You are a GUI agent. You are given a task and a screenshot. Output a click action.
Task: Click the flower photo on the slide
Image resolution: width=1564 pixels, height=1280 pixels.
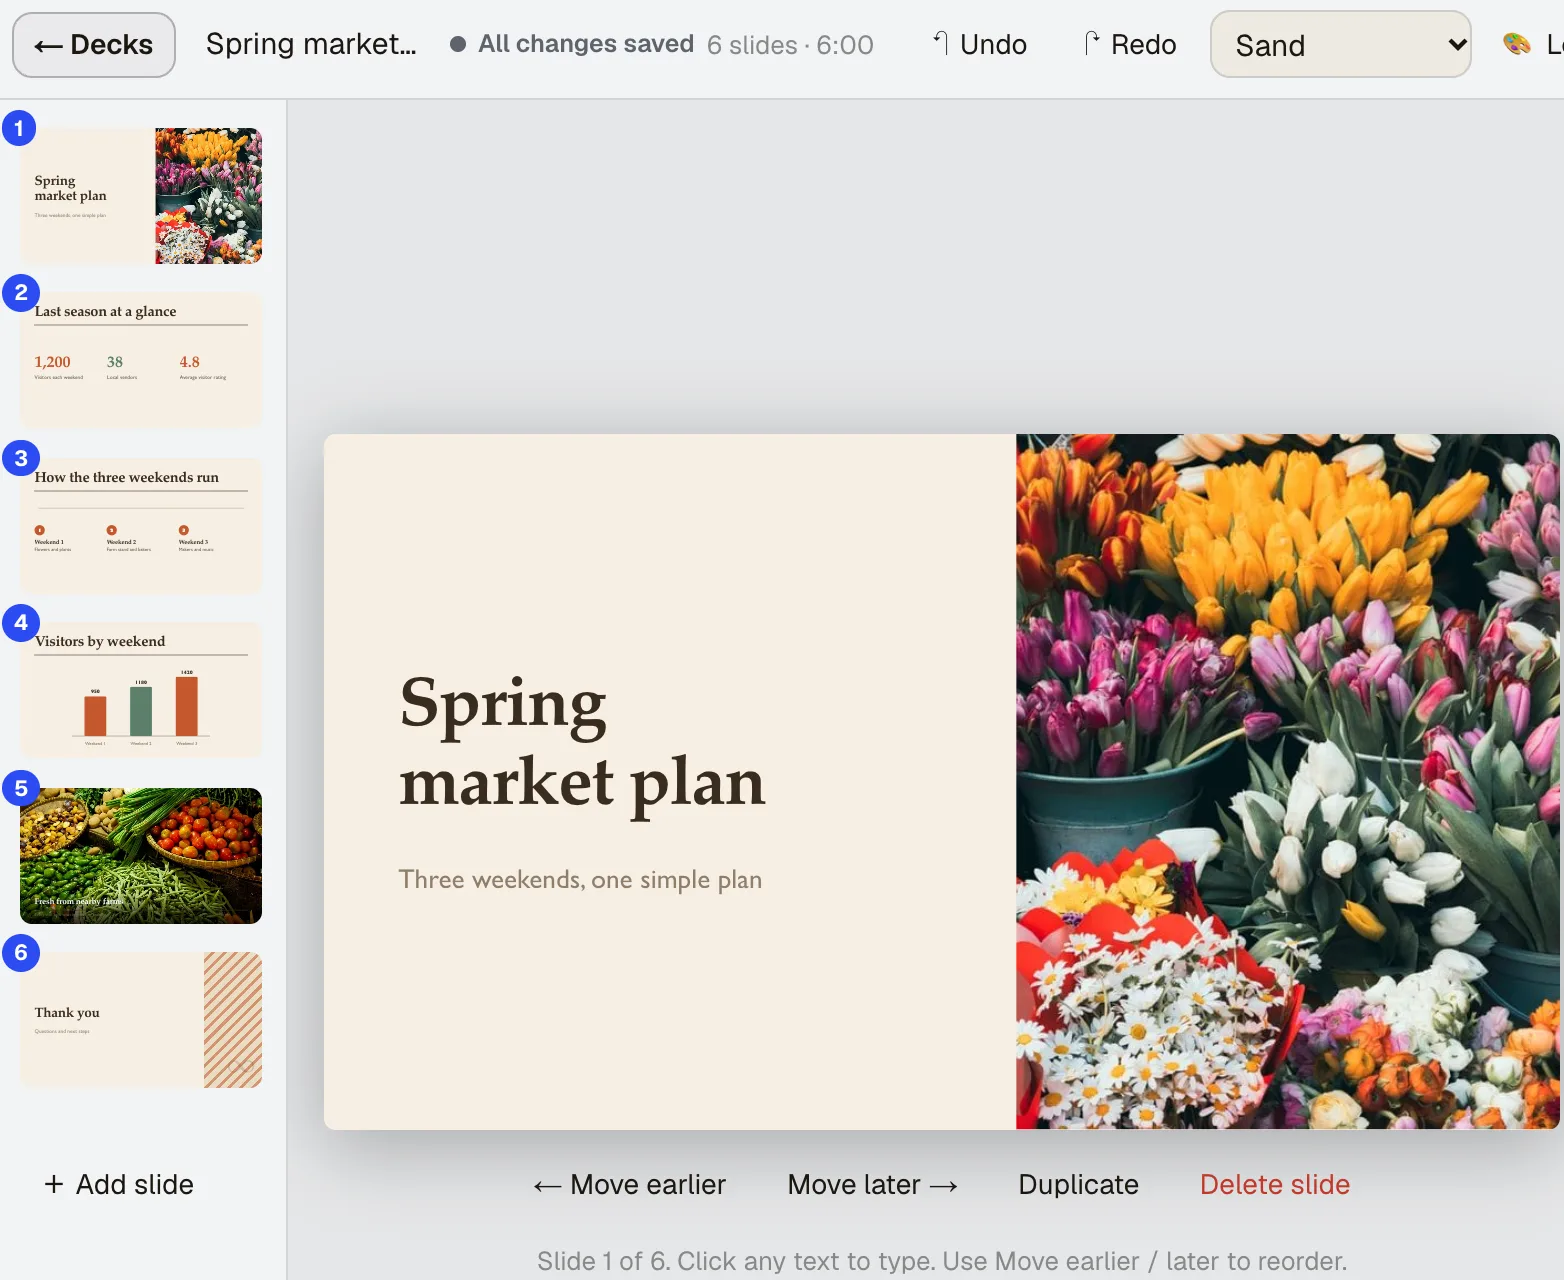[1288, 782]
